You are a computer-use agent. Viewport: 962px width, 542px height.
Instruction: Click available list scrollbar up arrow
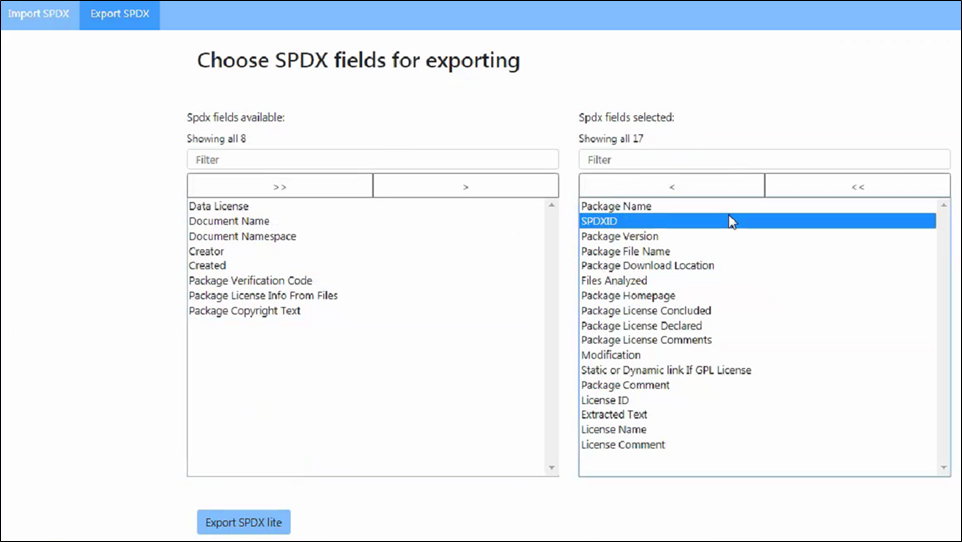tap(552, 205)
